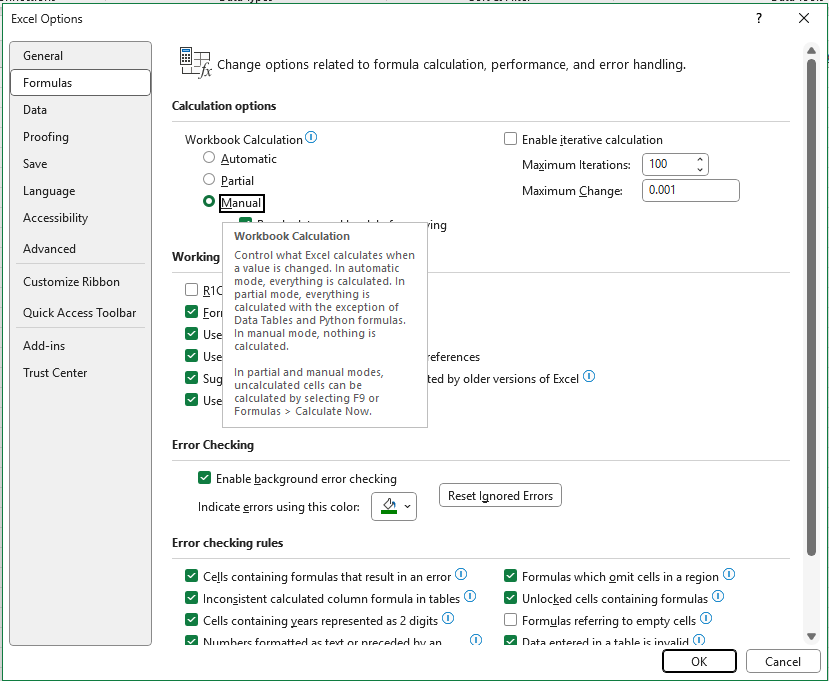Toggle 'Data entered in a table is invalid'
829x681 pixels.
pyautogui.click(x=510, y=640)
